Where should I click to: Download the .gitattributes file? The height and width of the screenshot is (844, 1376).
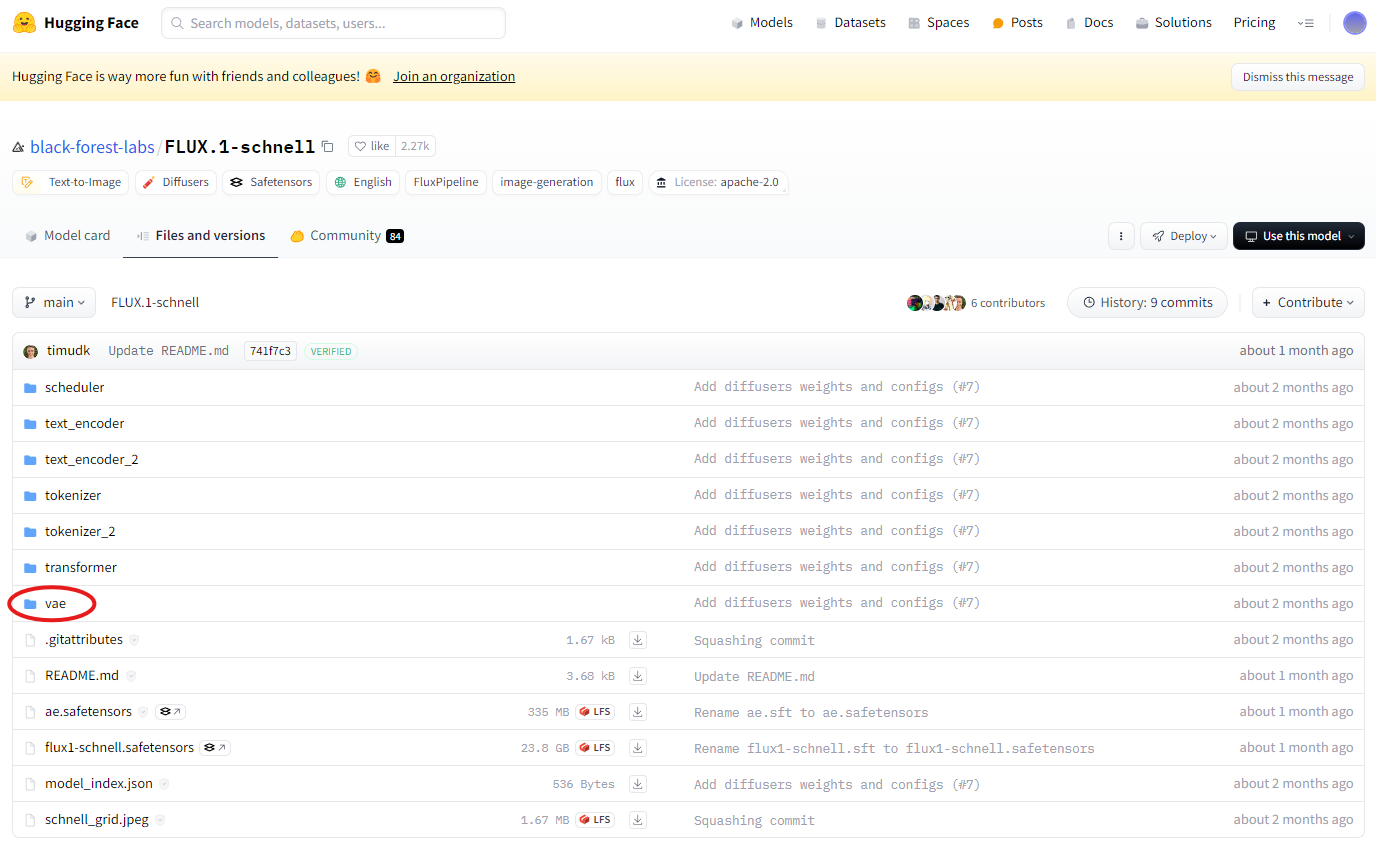click(638, 640)
